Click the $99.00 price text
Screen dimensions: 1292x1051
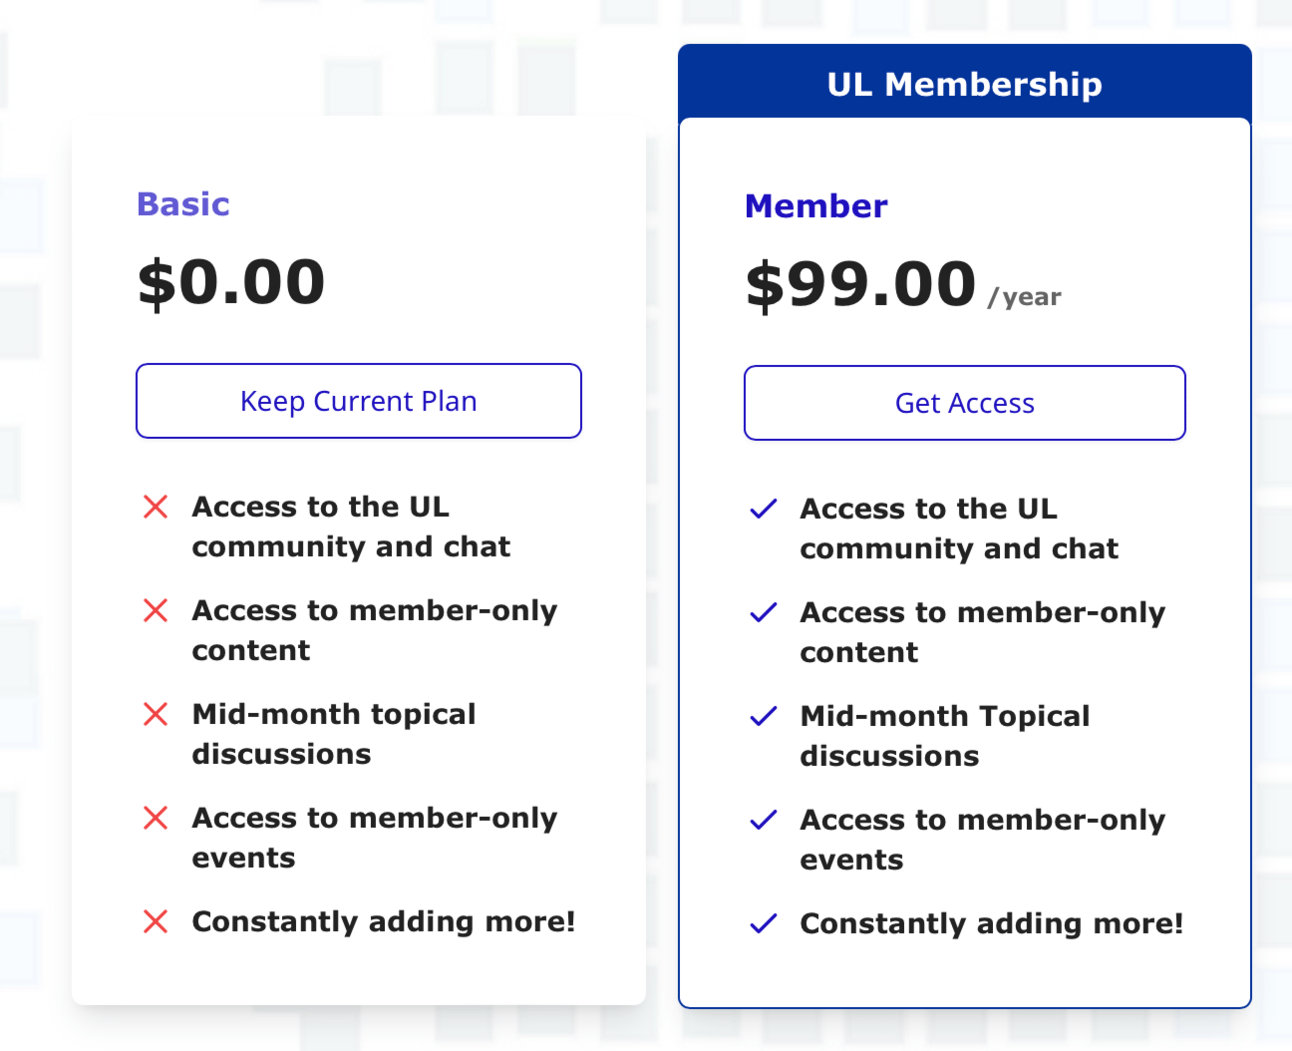(860, 284)
